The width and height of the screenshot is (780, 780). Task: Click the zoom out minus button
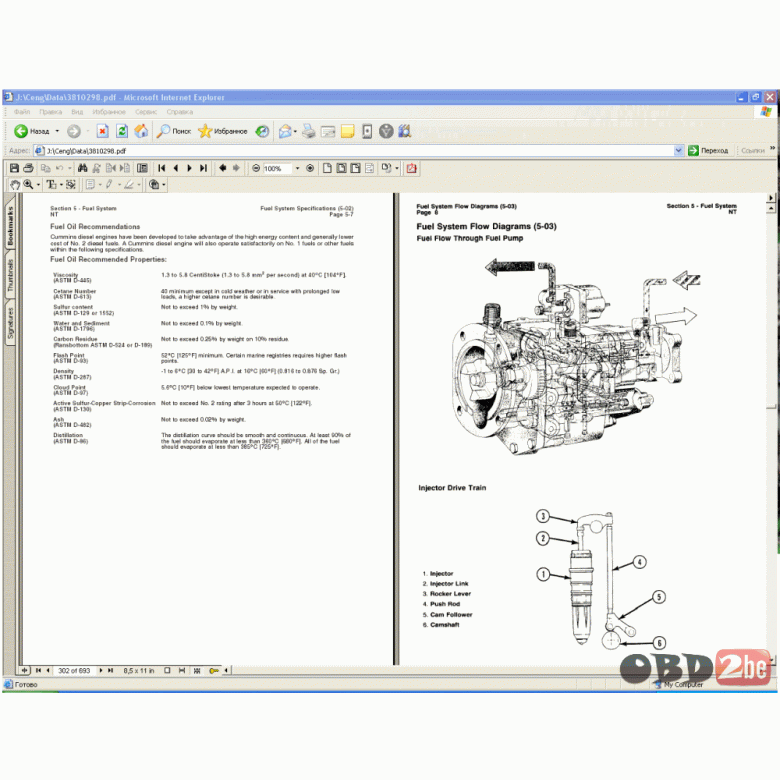click(x=256, y=168)
